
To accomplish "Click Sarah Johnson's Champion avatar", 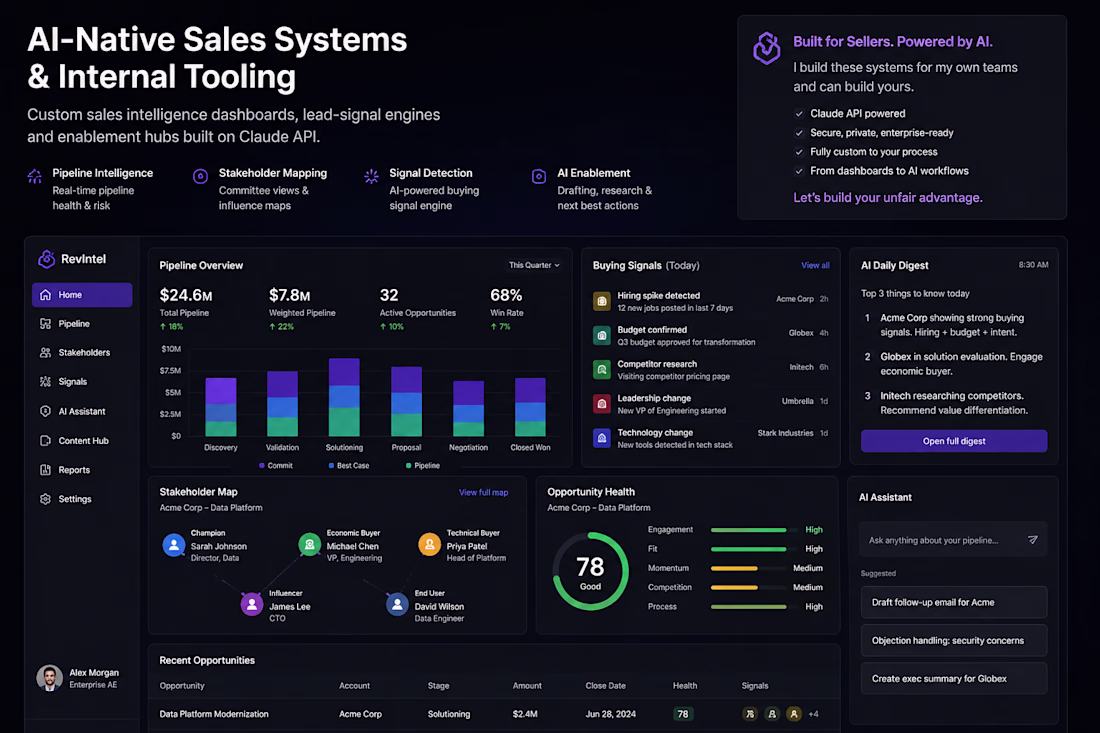I will point(173,545).
